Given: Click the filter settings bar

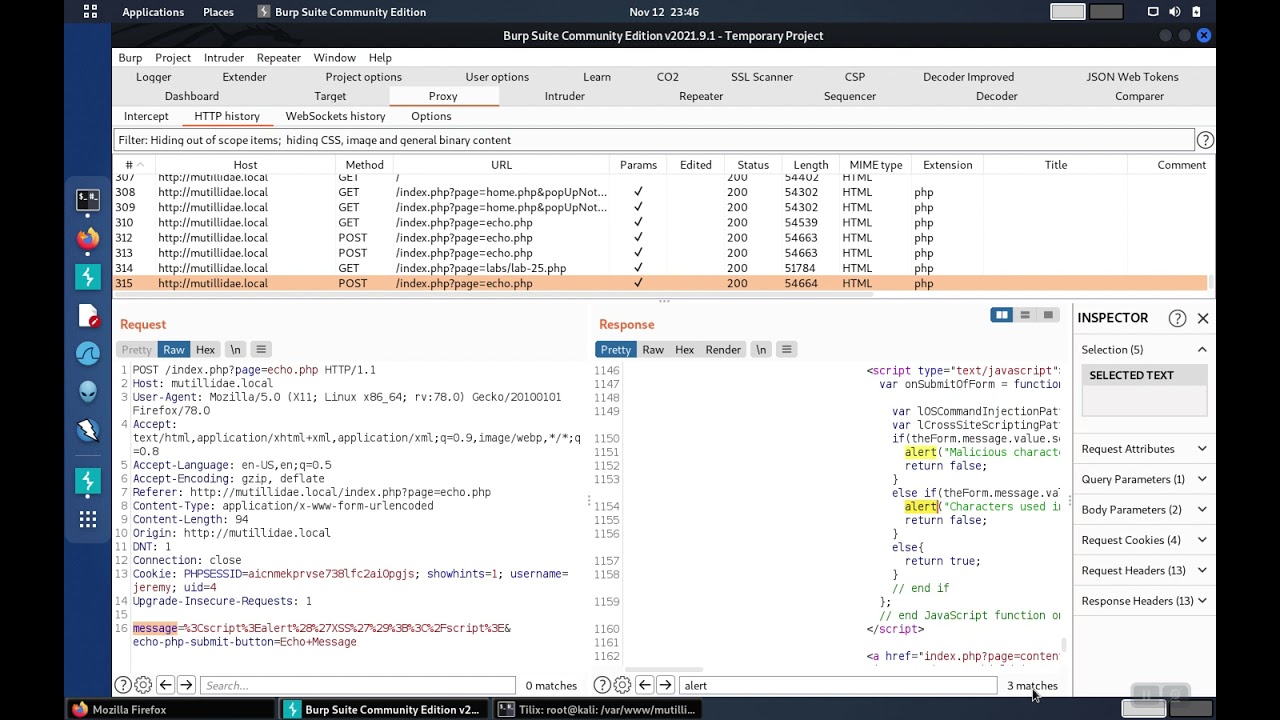Looking at the screenshot, I should click(655, 140).
